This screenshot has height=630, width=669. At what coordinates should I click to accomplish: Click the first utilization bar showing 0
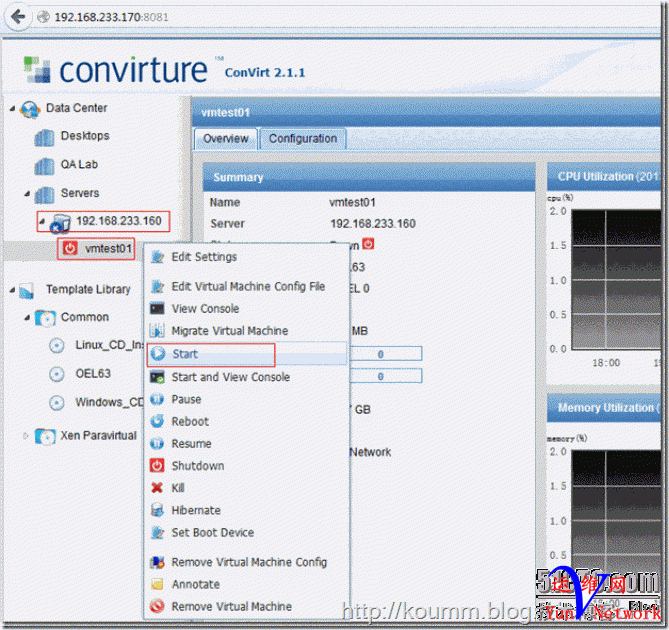385,354
